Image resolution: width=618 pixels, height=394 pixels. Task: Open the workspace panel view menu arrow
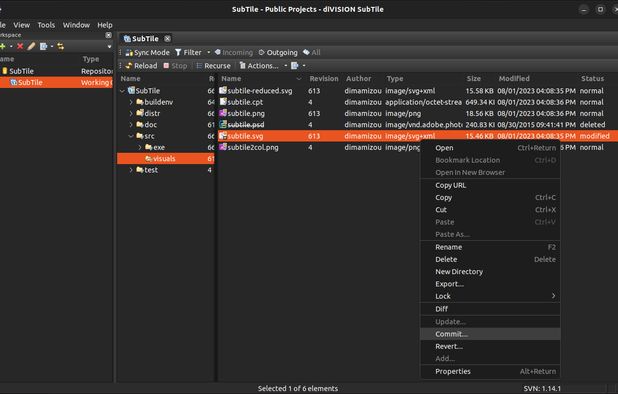109,47
